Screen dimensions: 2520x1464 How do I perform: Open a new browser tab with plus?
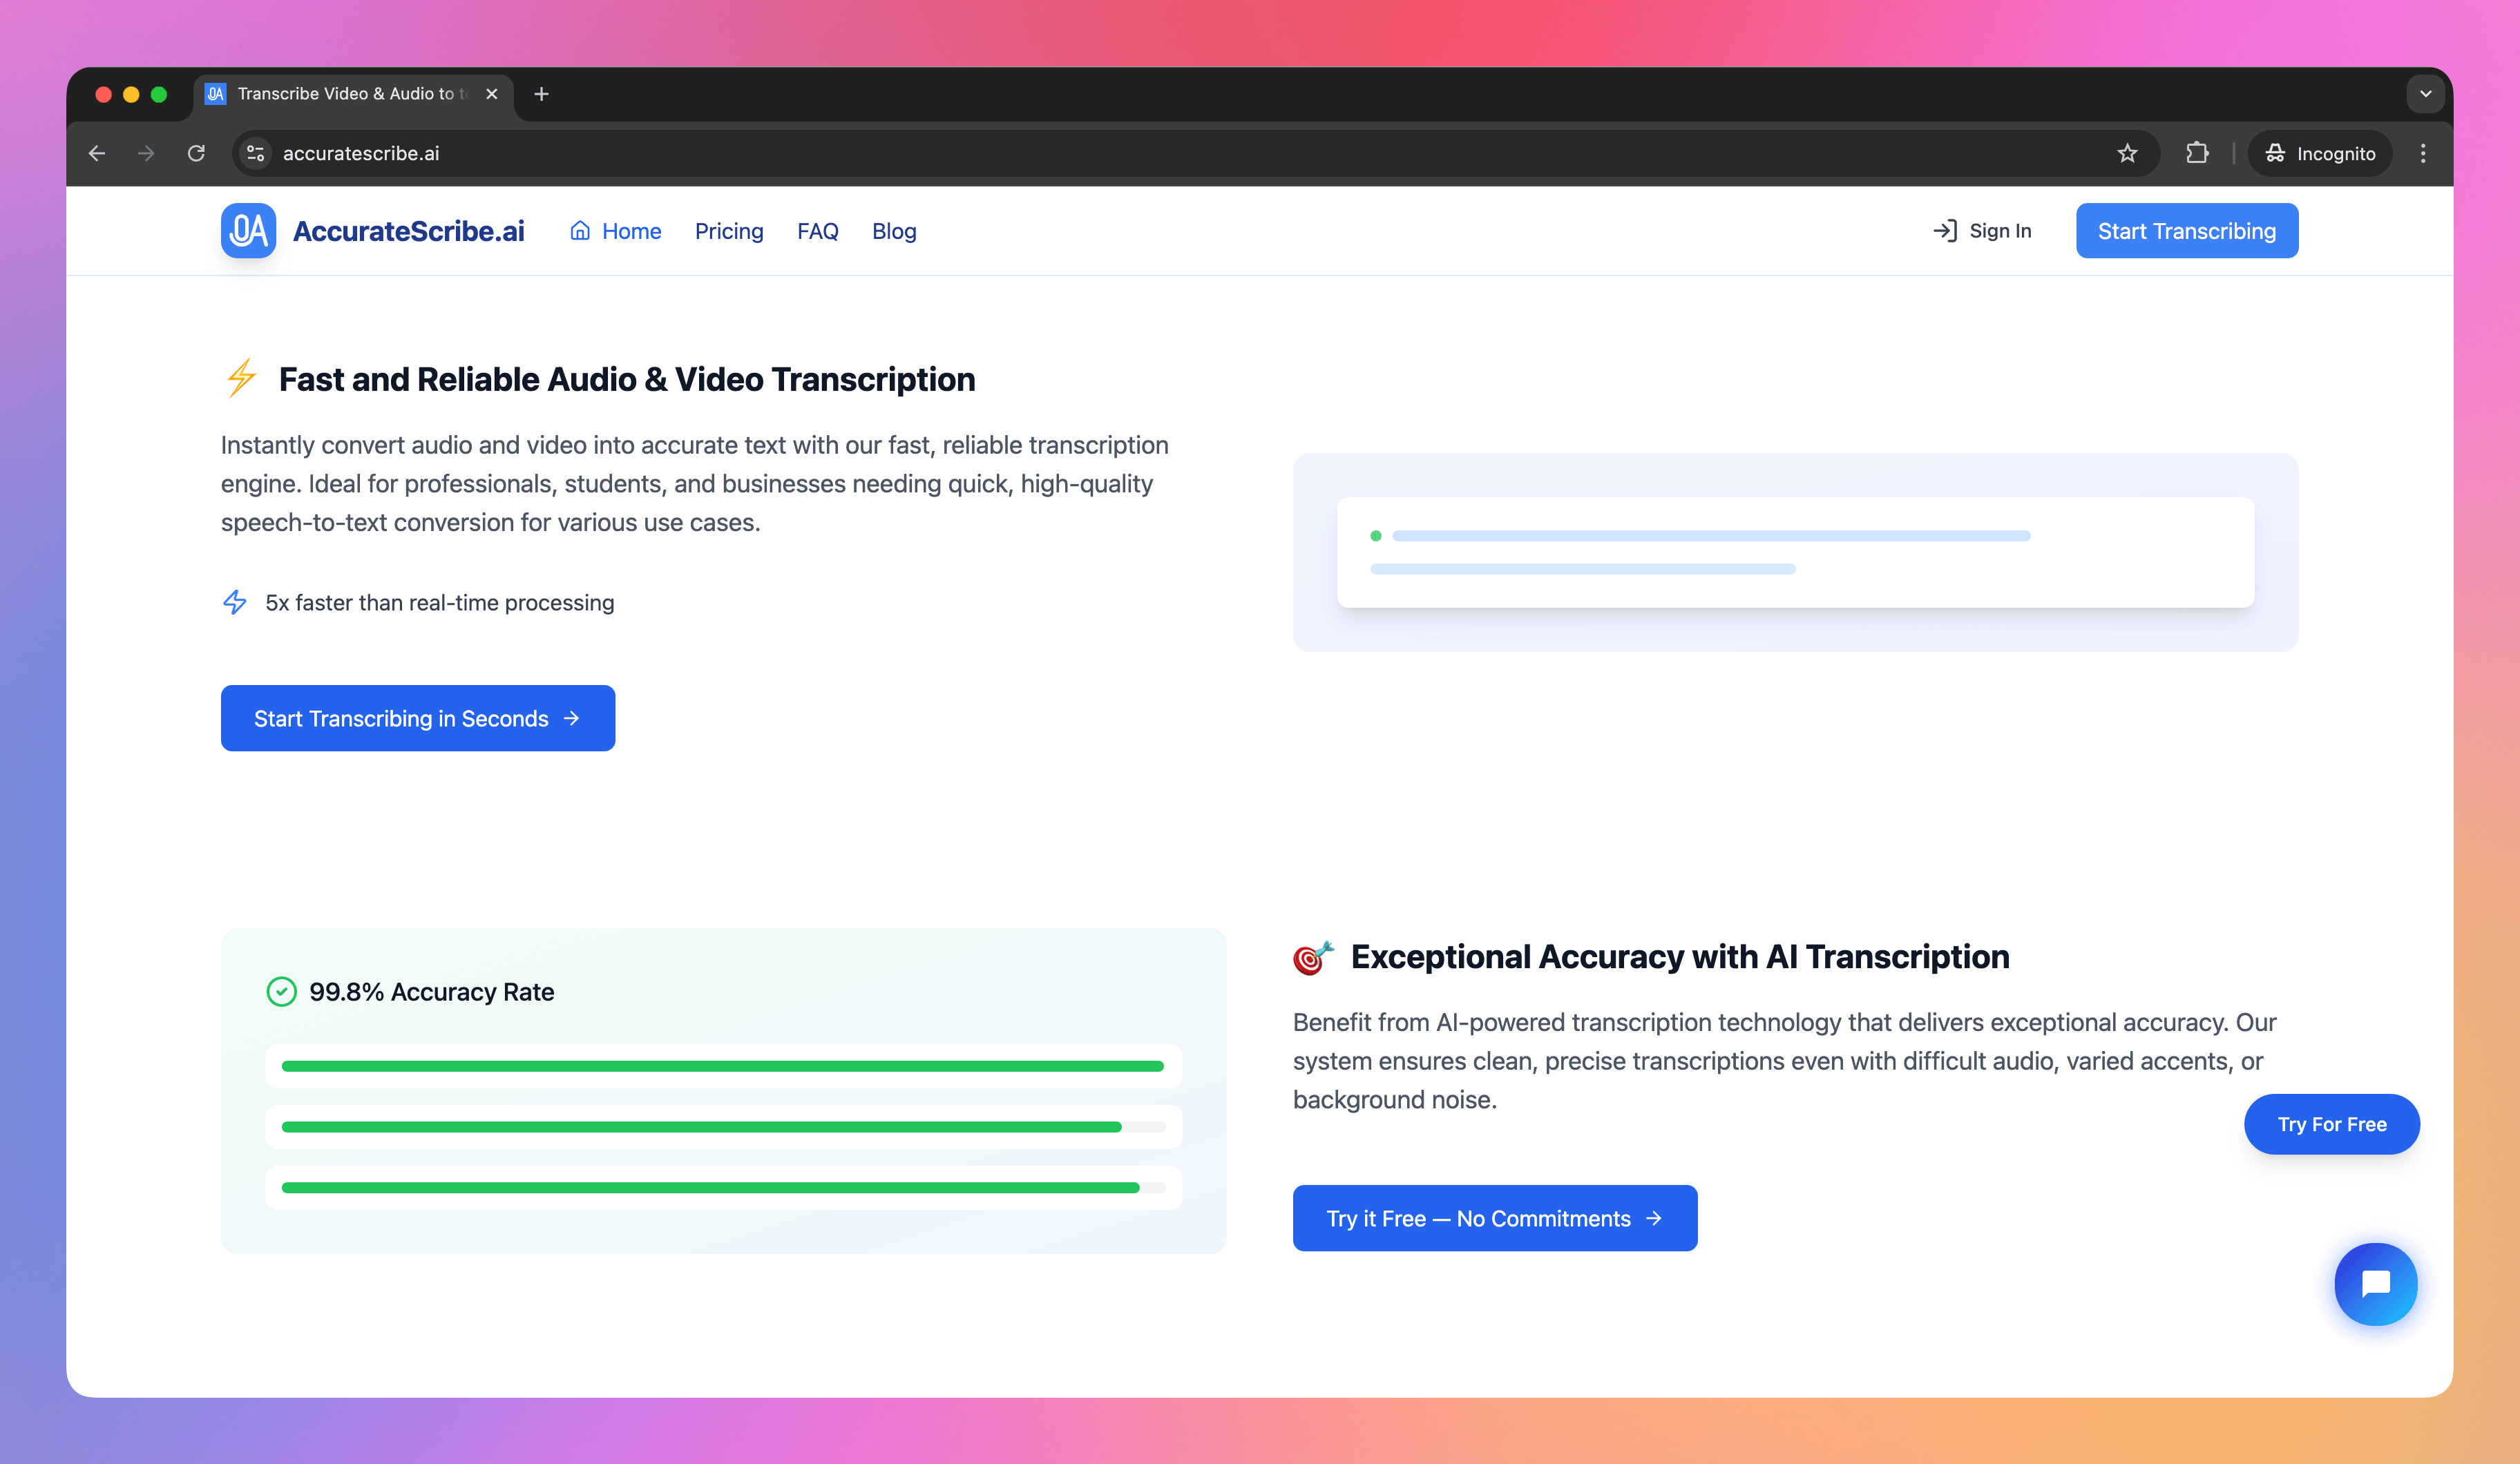[541, 94]
